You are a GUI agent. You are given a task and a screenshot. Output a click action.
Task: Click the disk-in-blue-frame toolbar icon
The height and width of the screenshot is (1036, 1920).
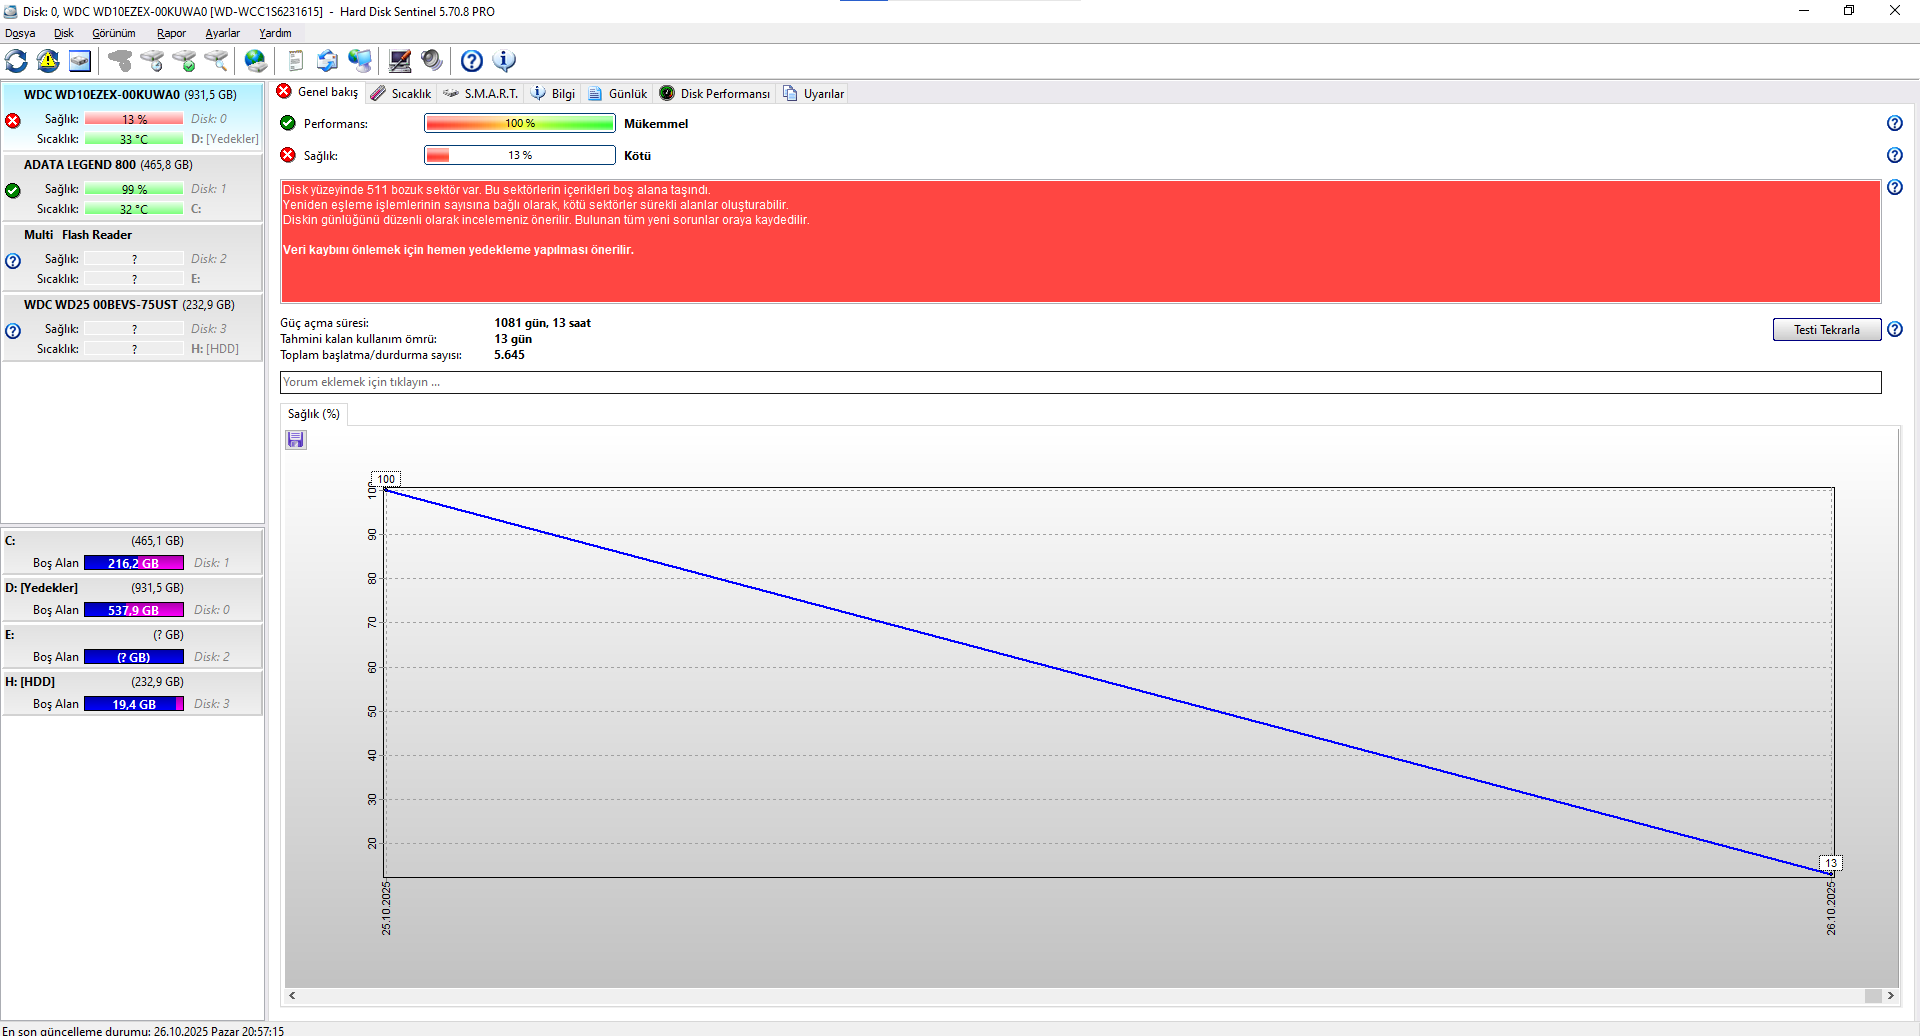(x=80, y=61)
